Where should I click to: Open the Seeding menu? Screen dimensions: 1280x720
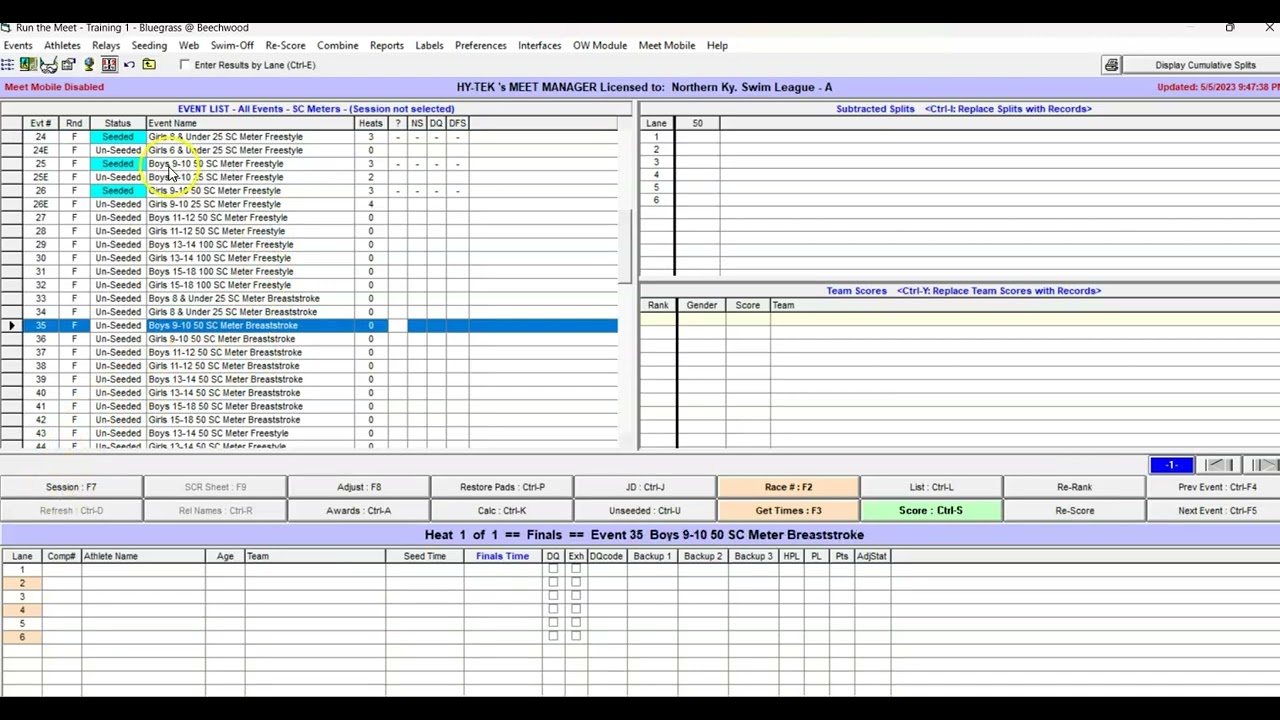click(149, 45)
